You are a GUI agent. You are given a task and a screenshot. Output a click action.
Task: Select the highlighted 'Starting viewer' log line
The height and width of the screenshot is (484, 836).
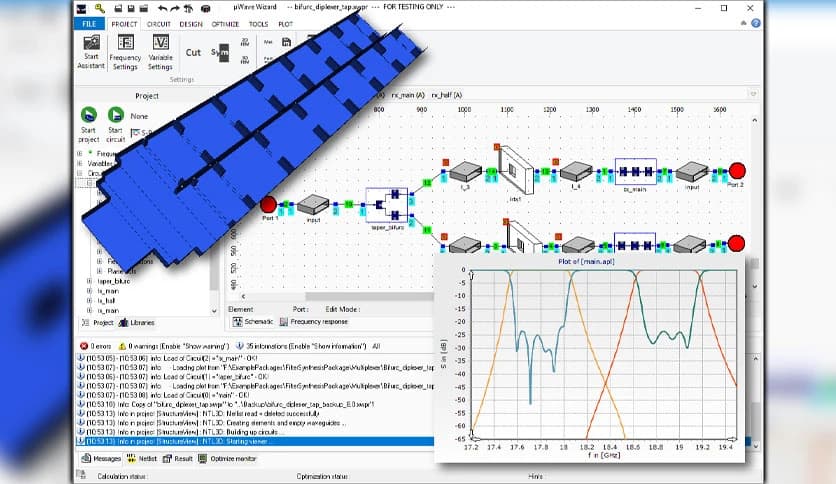pyautogui.click(x=255, y=441)
